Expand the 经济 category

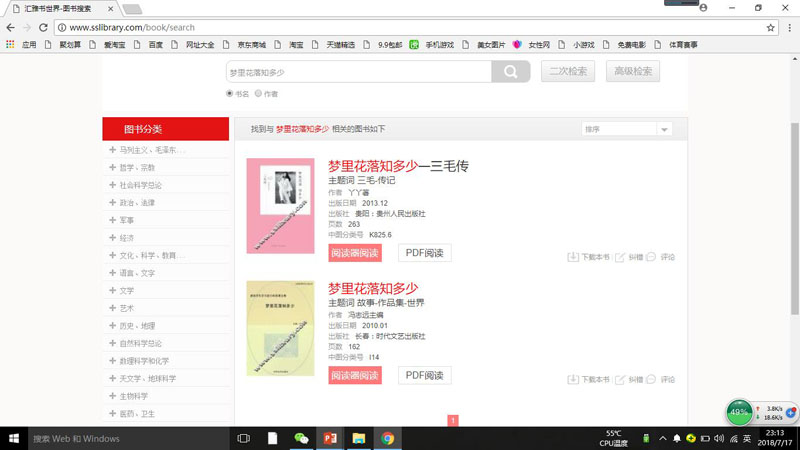coord(112,238)
